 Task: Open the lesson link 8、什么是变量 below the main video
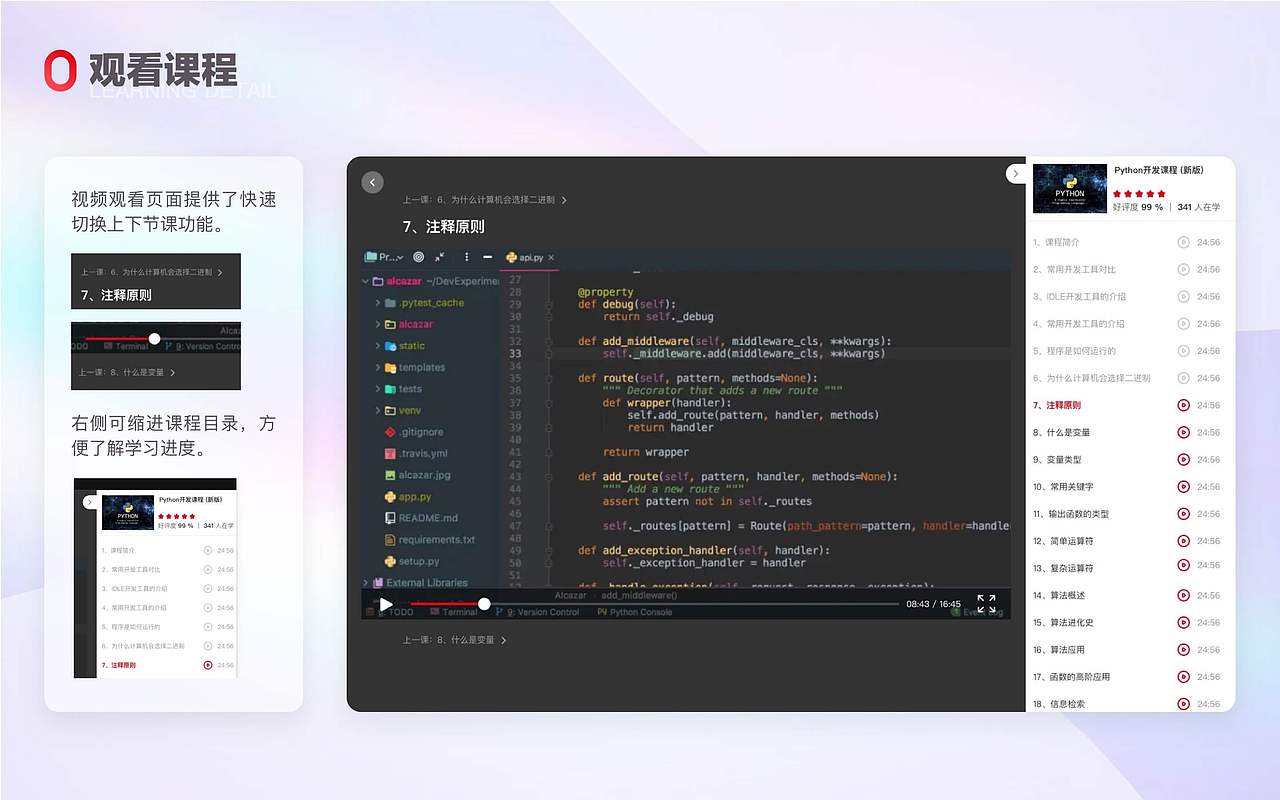click(454, 640)
